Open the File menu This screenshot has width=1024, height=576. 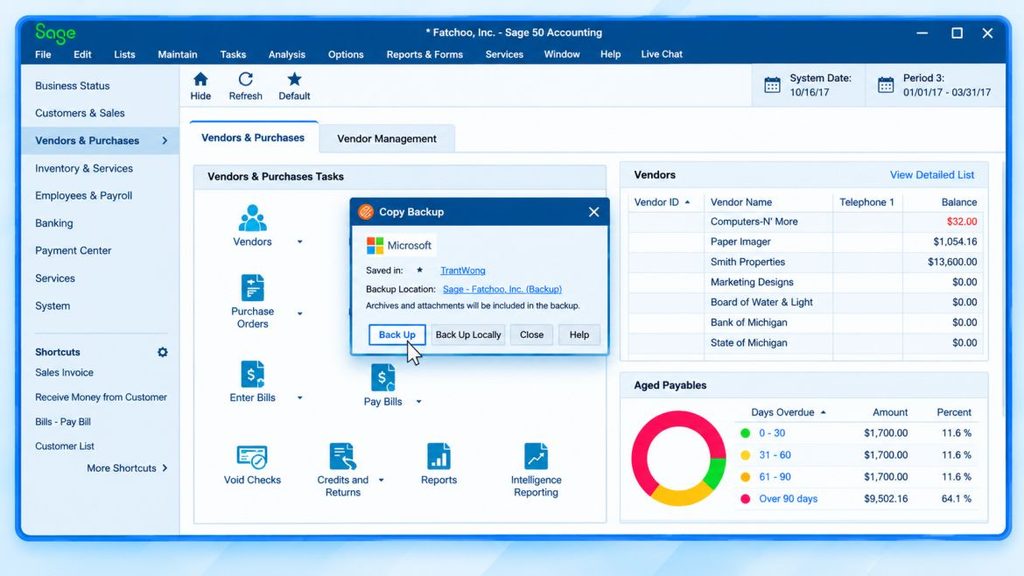[43, 54]
